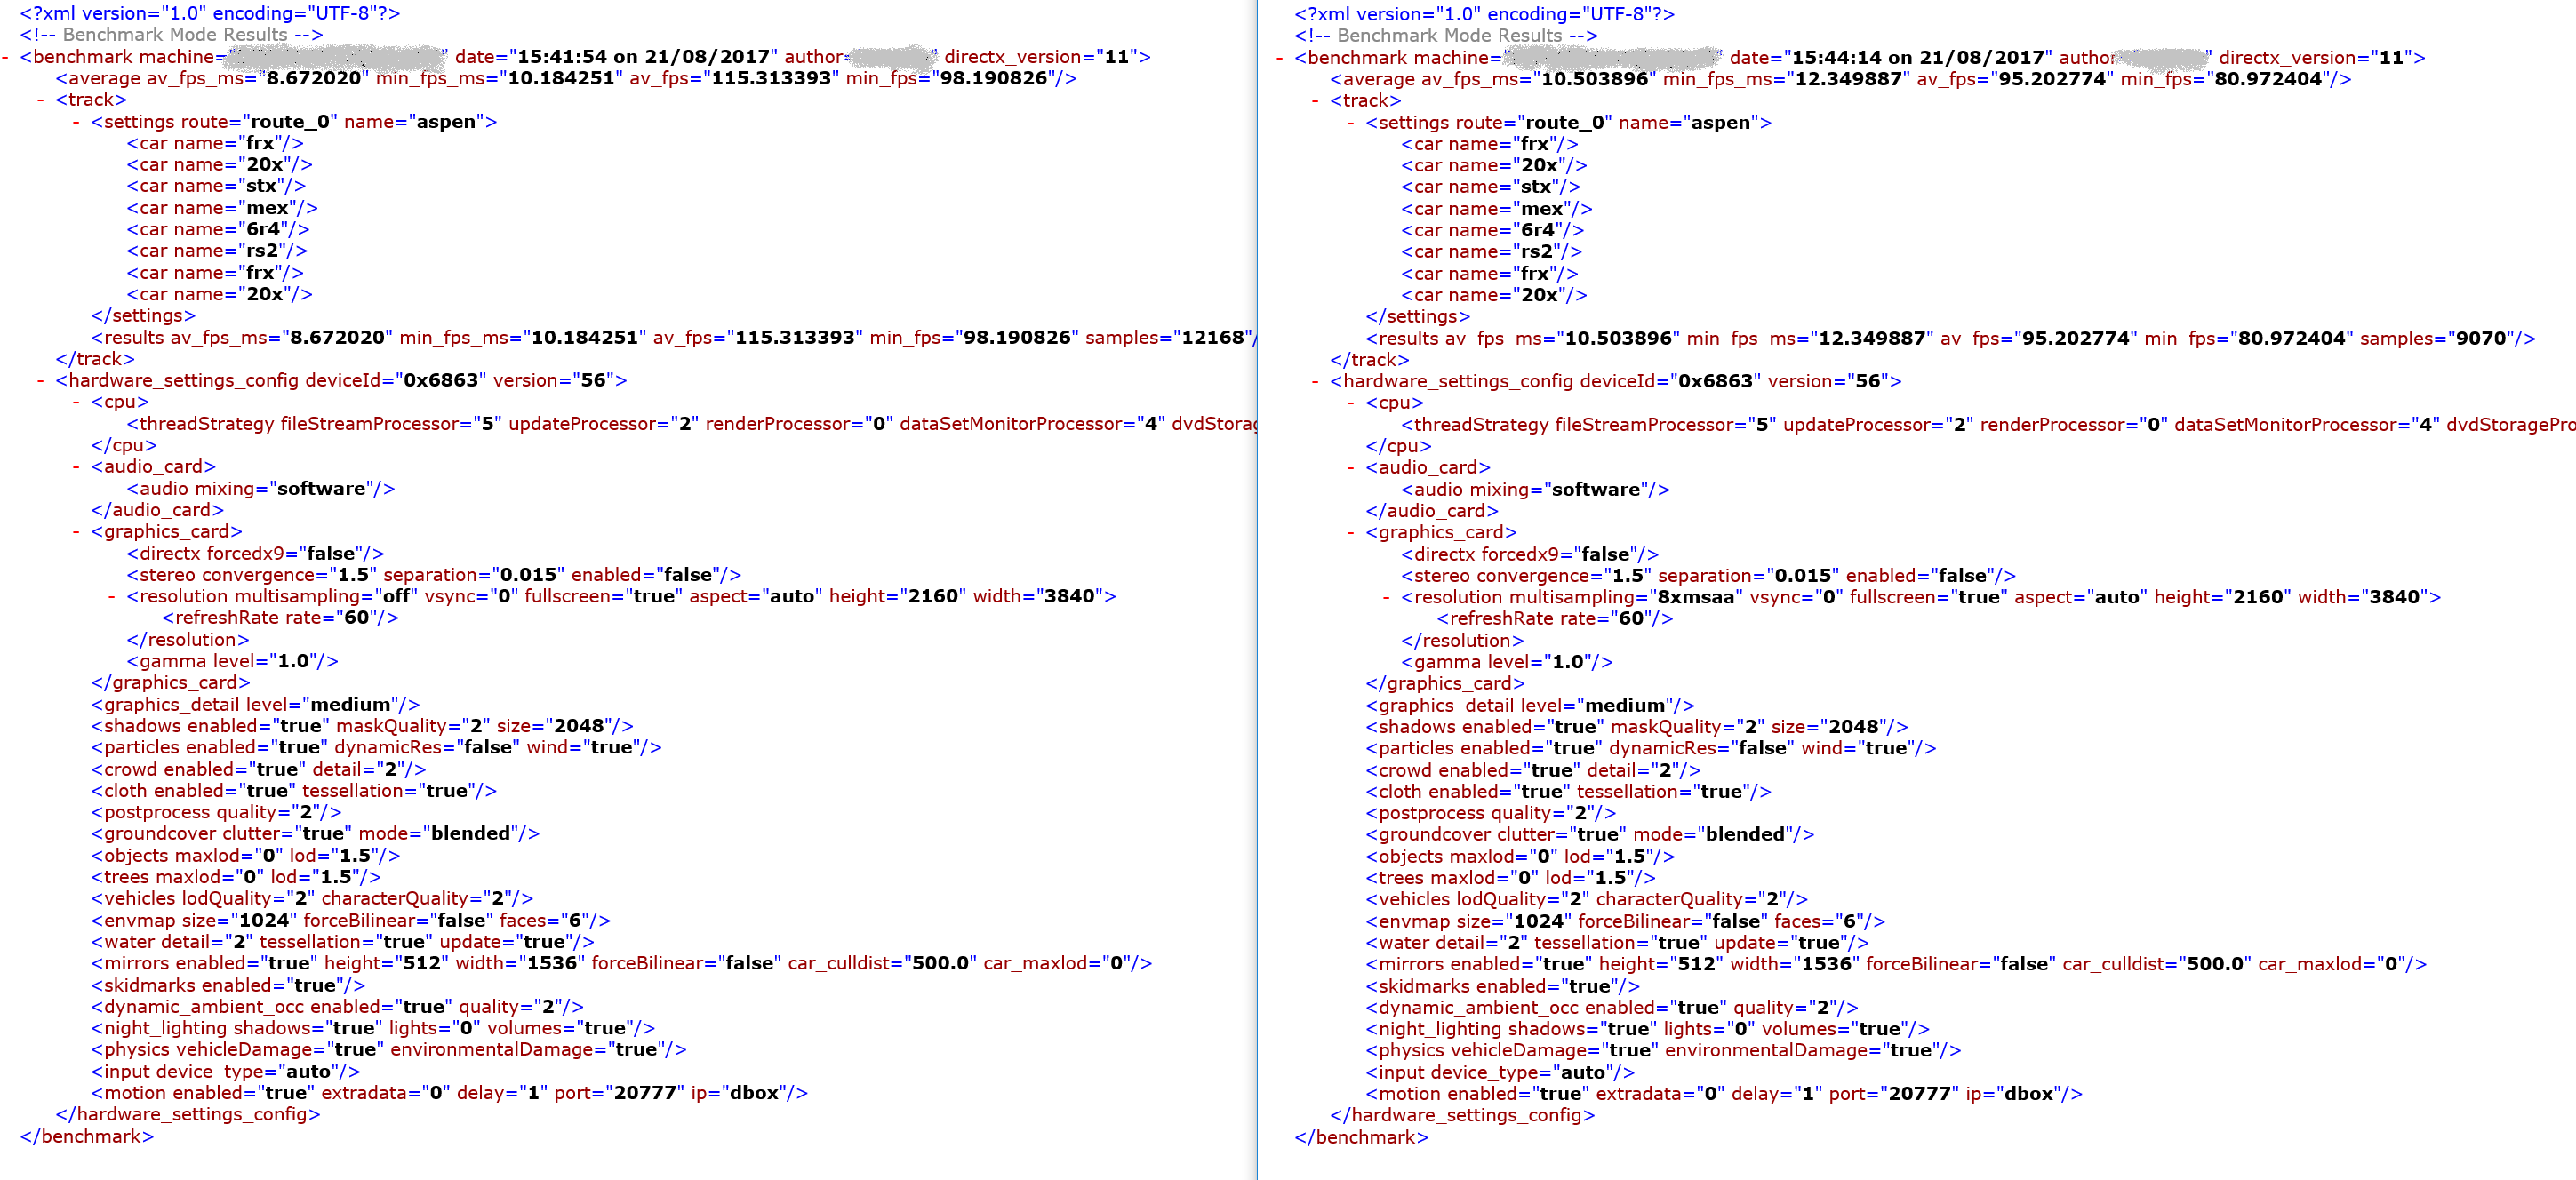Collapse the track node in left document
This screenshot has width=2576, height=1180.
(x=41, y=100)
